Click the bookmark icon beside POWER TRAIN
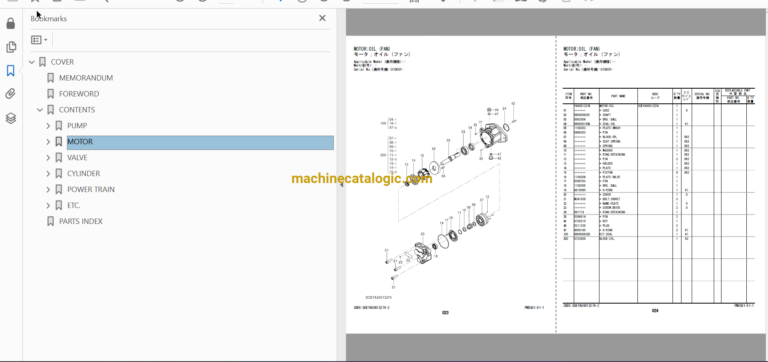 (59, 190)
